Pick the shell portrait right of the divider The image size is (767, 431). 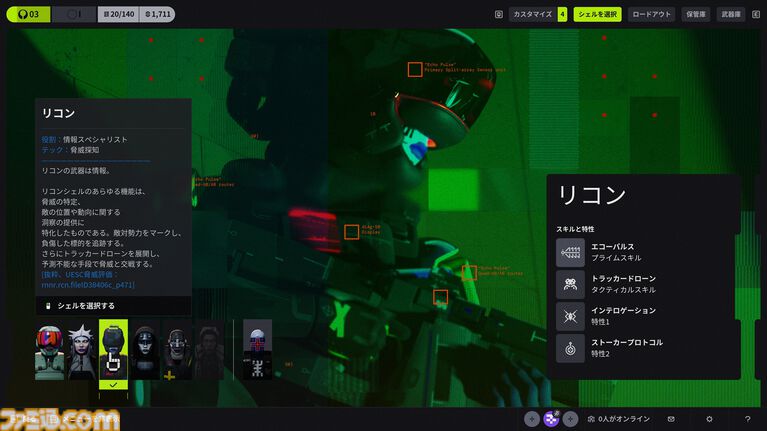(x=257, y=352)
